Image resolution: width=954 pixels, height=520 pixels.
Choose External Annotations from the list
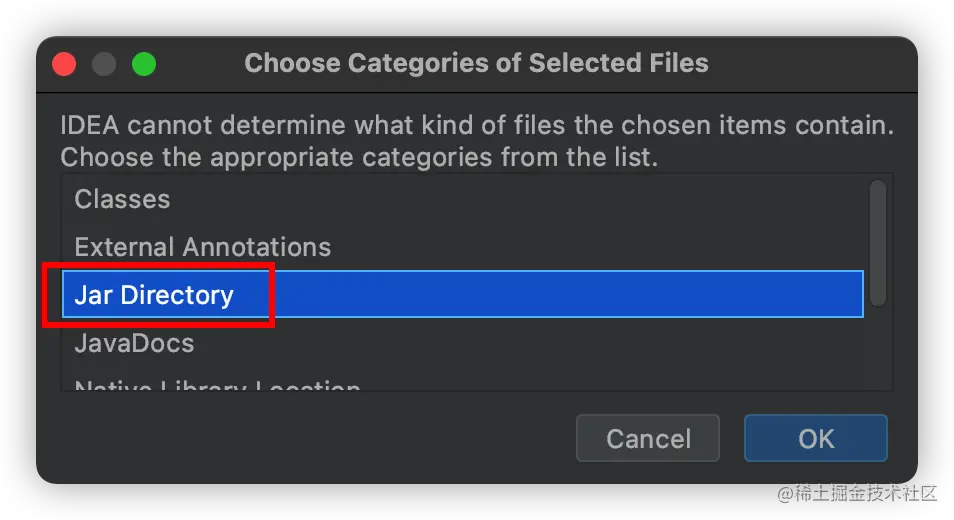tap(202, 247)
